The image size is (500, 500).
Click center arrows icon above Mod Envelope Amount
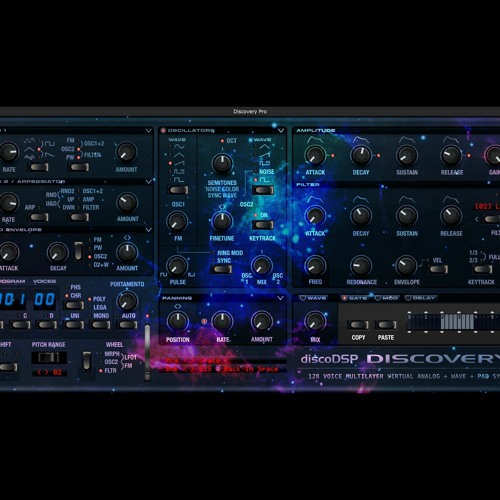(127, 238)
